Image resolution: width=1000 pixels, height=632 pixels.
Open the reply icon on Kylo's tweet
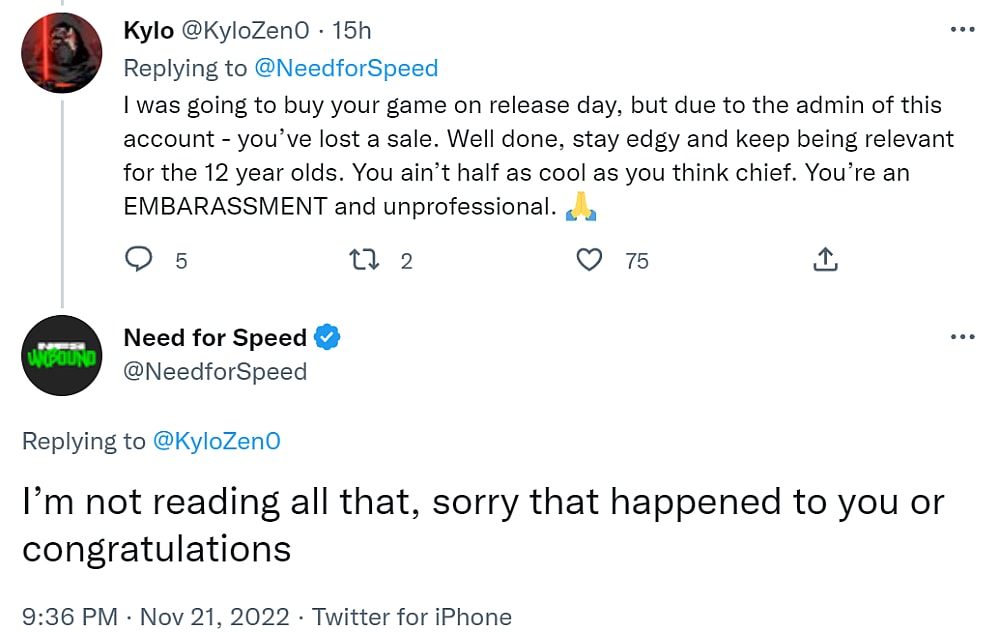[x=138, y=259]
